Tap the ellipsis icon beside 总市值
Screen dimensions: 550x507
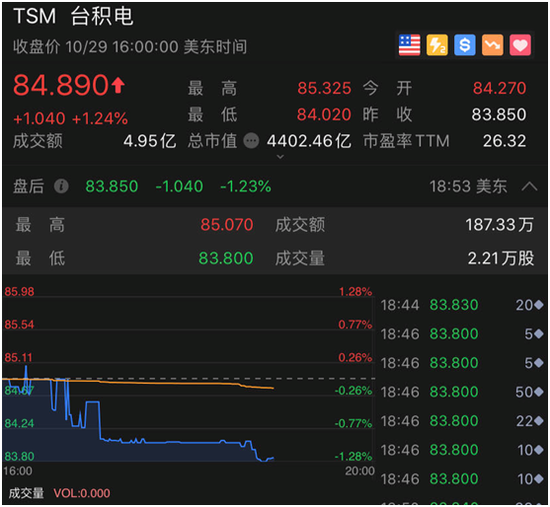pos(251,141)
